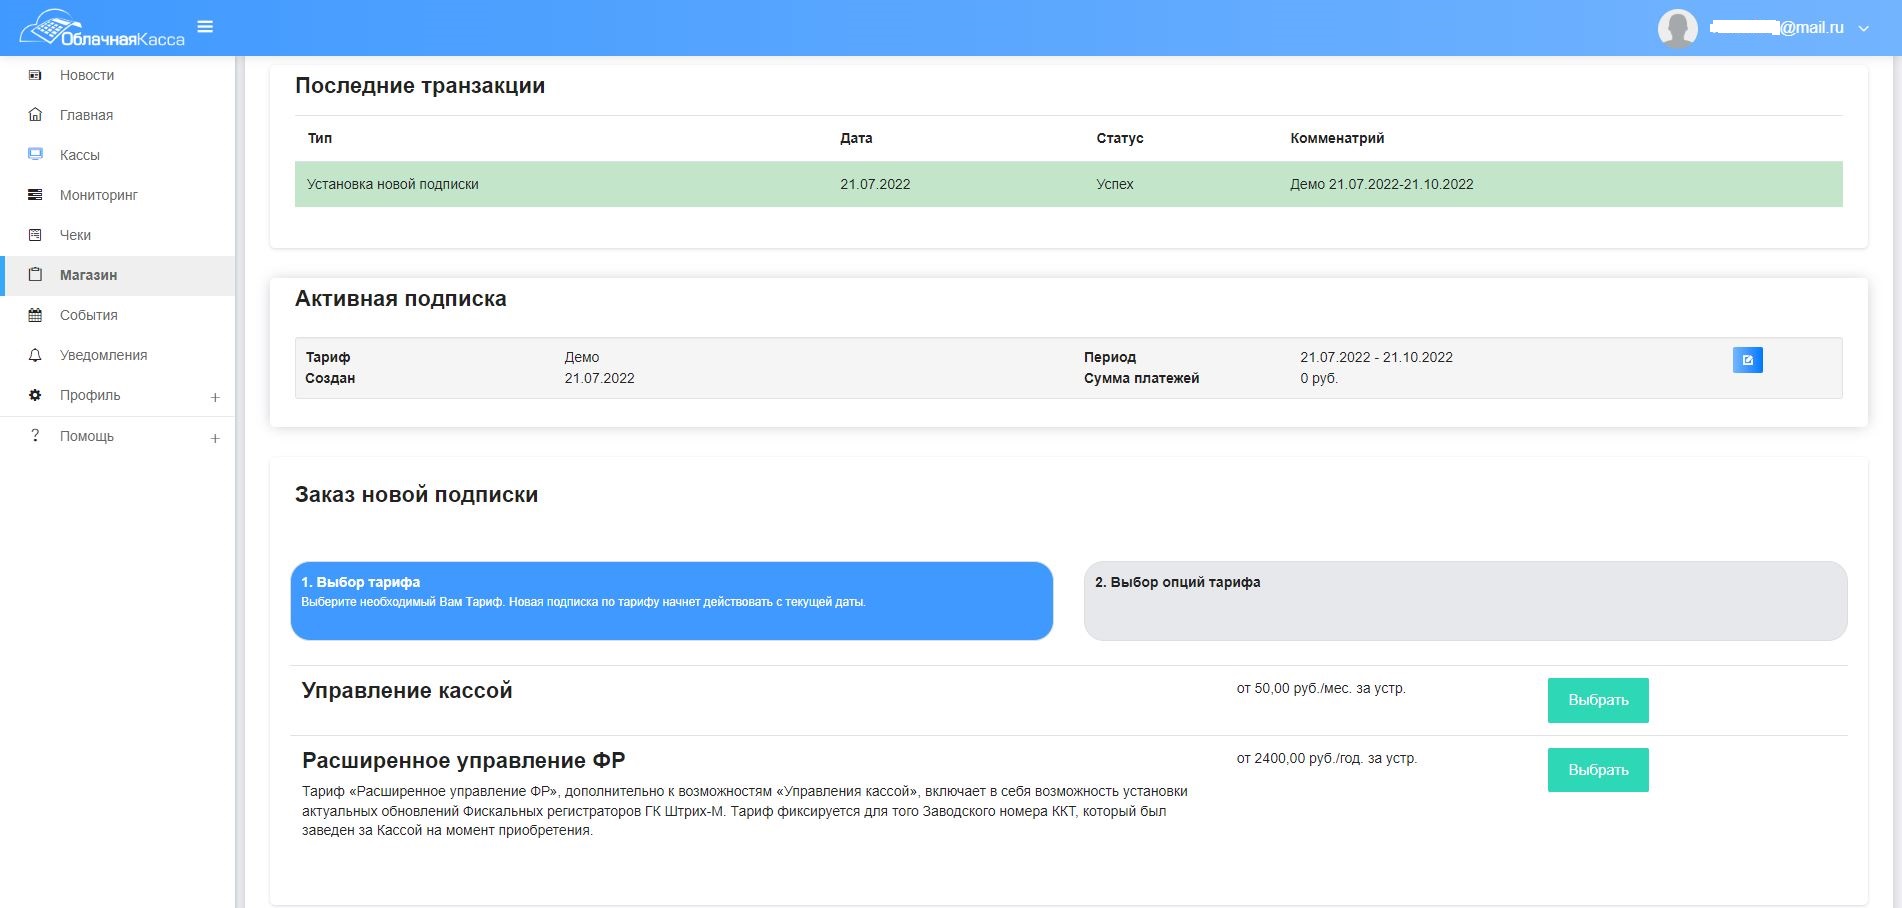The width and height of the screenshot is (1902, 908).
Task: Expand the Помощь submenu plus sign
Action: pos(215,438)
